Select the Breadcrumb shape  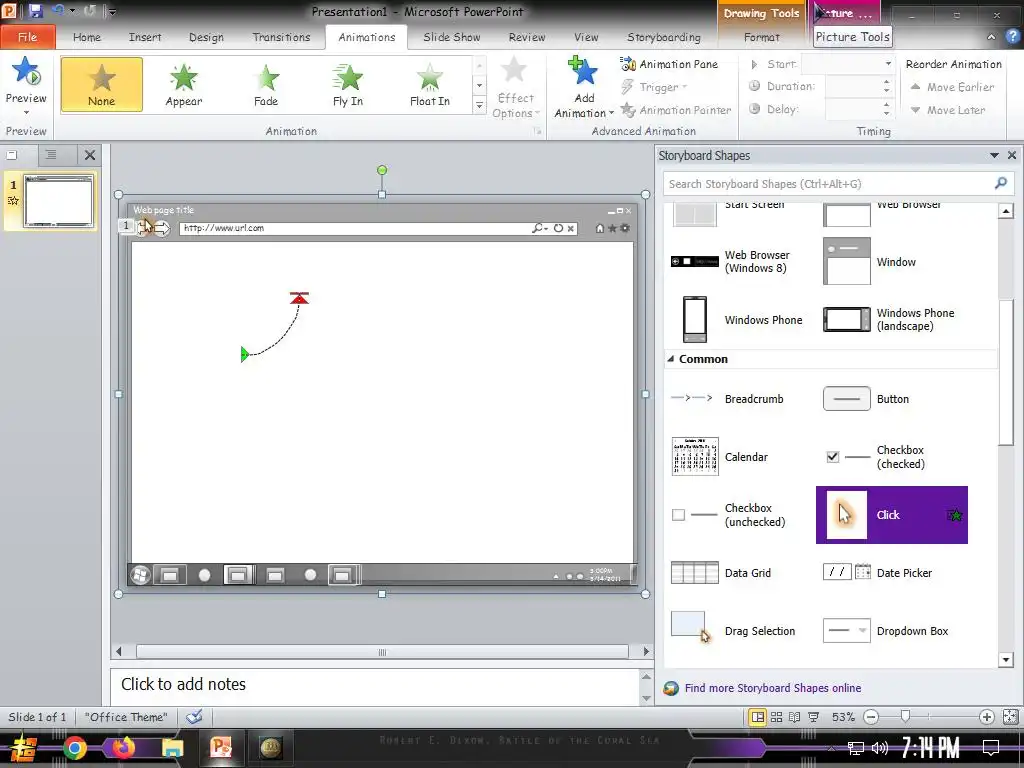coord(738,398)
